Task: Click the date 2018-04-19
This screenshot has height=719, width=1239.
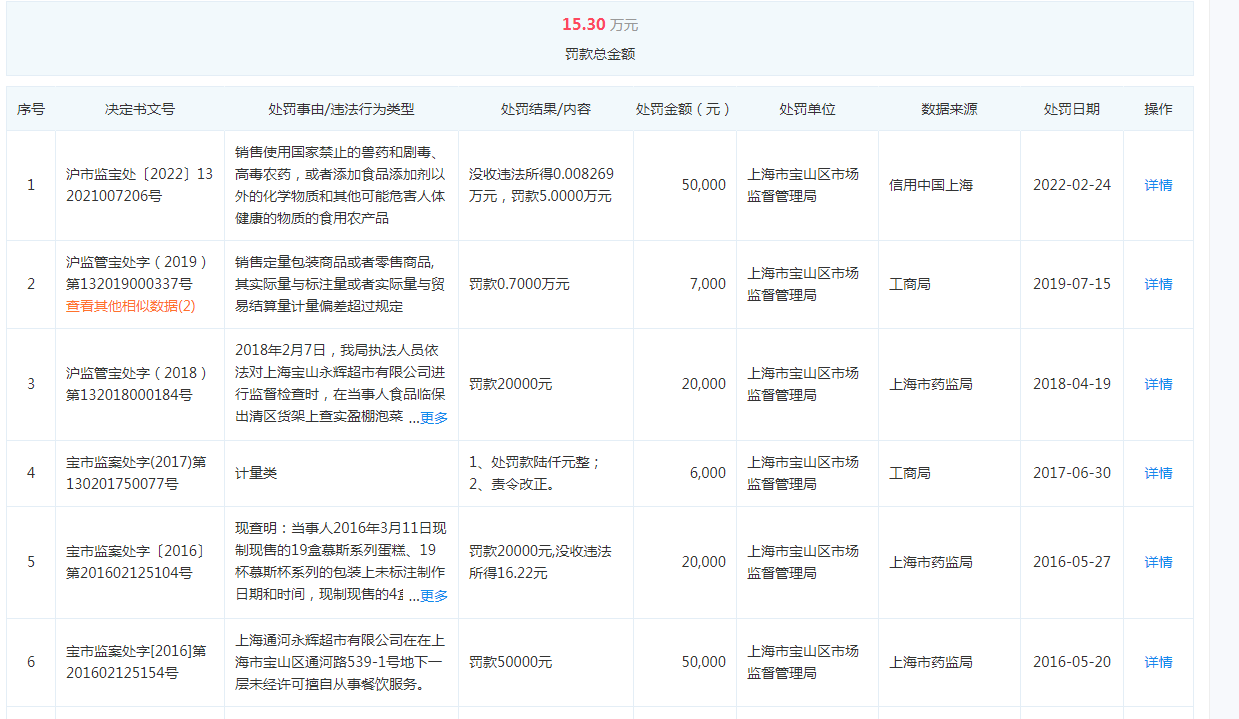Action: (x=1072, y=384)
